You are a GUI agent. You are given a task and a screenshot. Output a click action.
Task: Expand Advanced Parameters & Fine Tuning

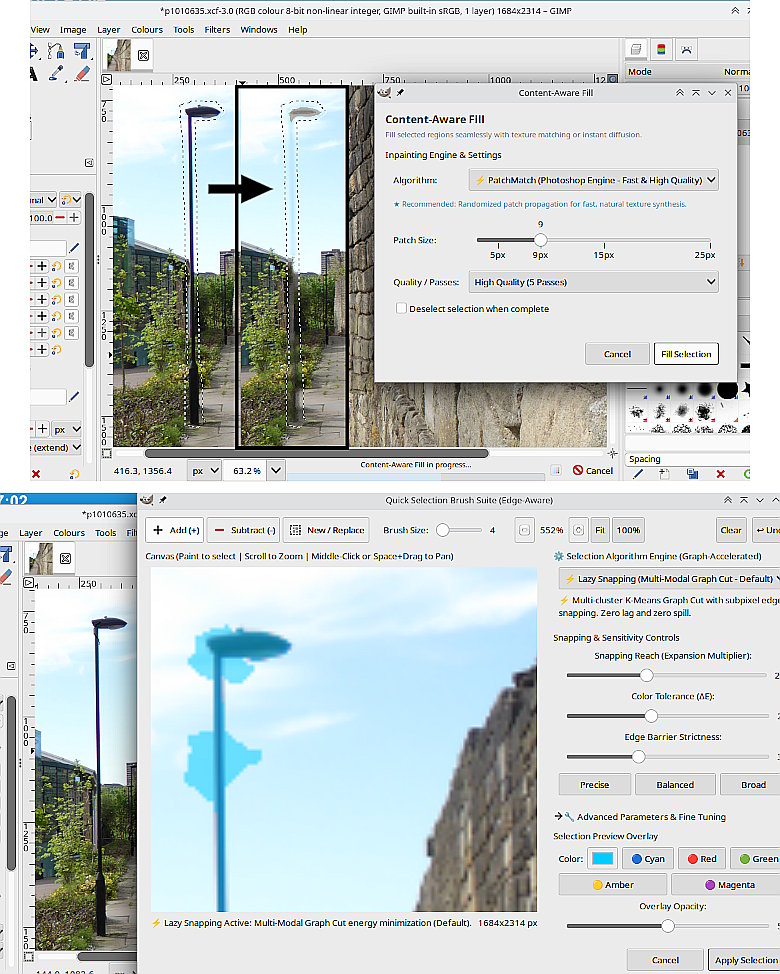[x=640, y=817]
